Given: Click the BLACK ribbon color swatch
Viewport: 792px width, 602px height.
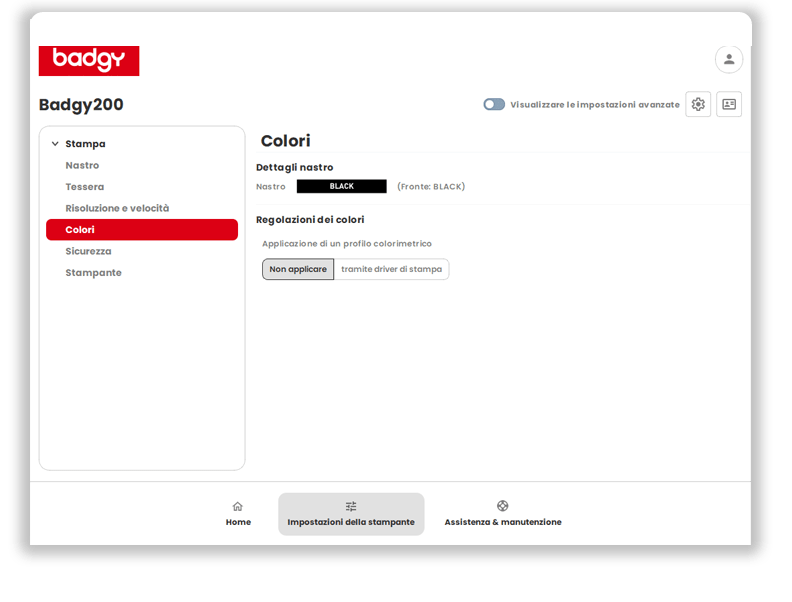Looking at the screenshot, I should [341, 186].
